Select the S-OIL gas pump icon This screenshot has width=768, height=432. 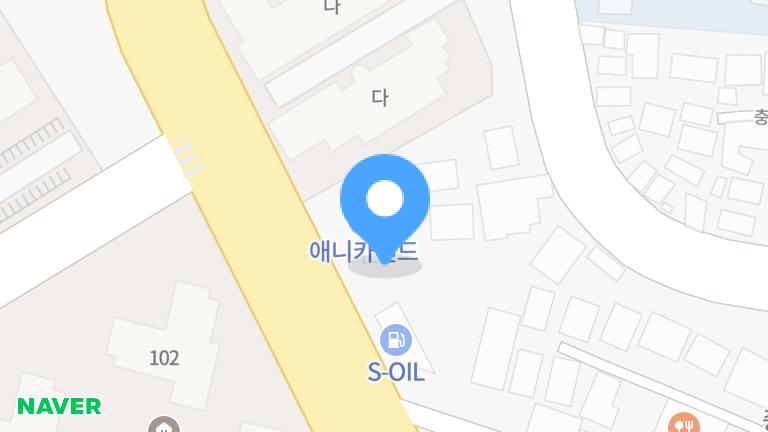[x=396, y=340]
